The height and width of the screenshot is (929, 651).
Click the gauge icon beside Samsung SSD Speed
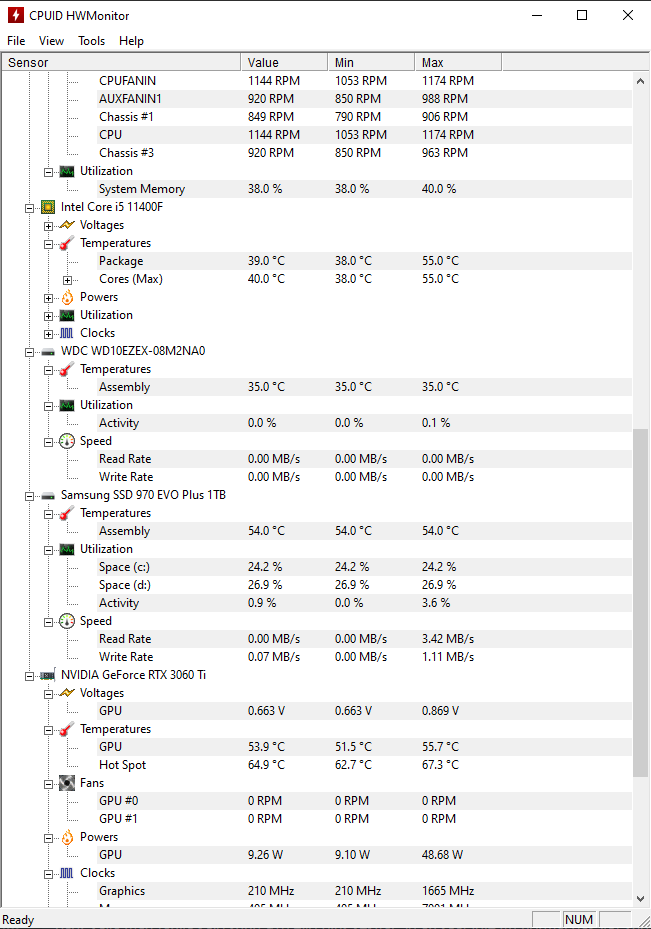[x=67, y=621]
